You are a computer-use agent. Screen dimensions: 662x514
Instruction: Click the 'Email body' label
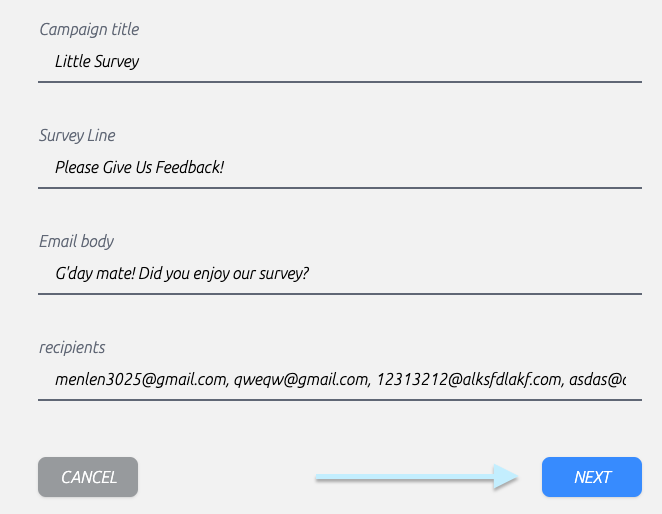[76, 242]
